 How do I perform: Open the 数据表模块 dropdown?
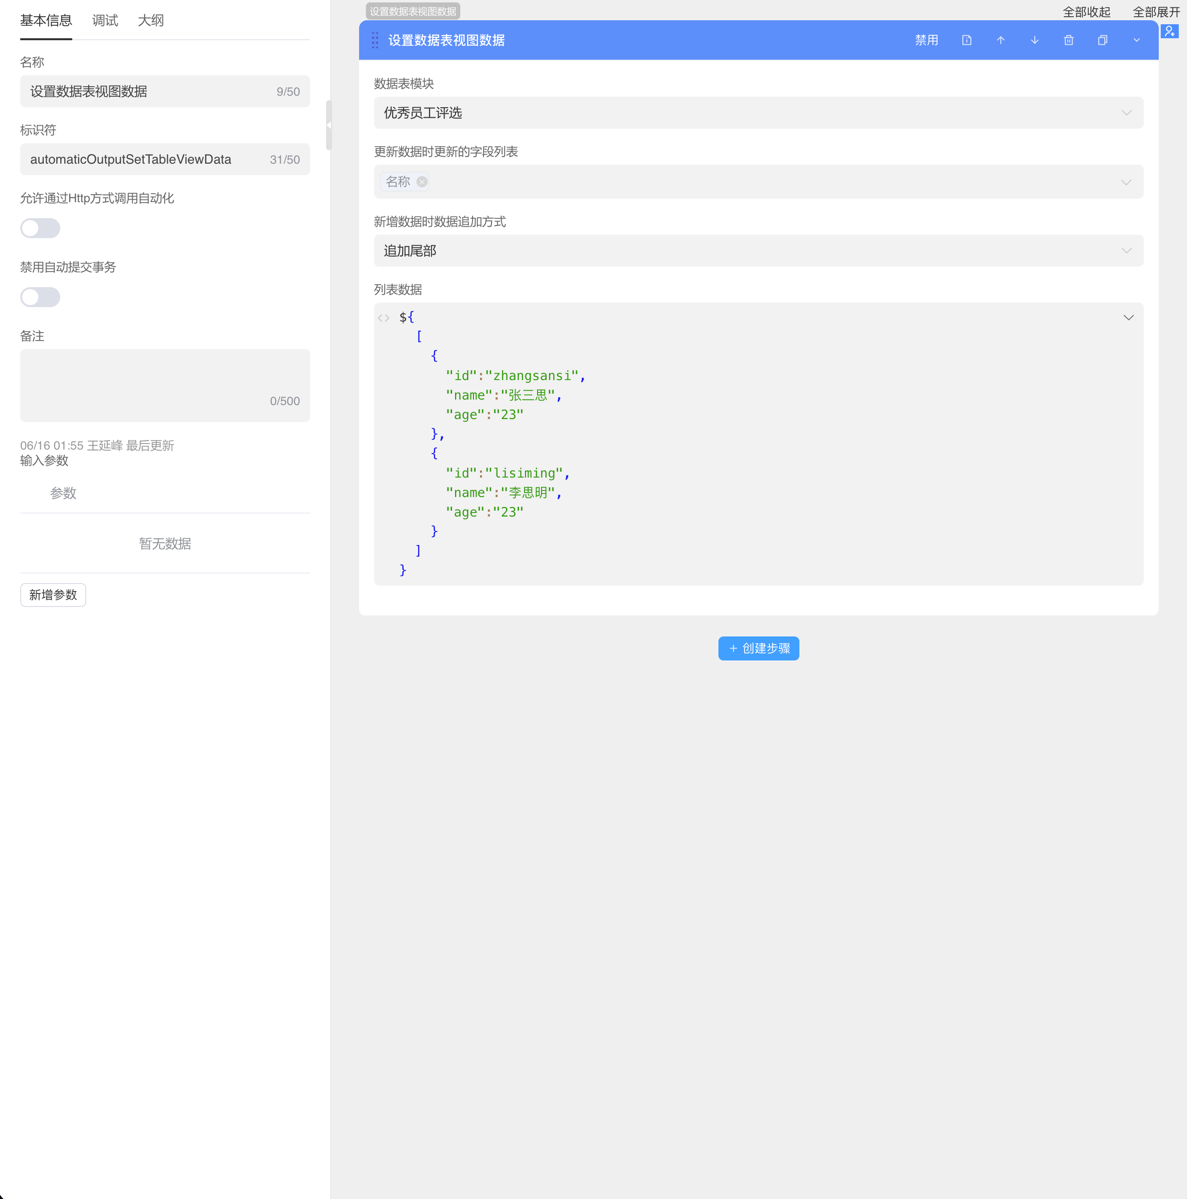tap(758, 113)
